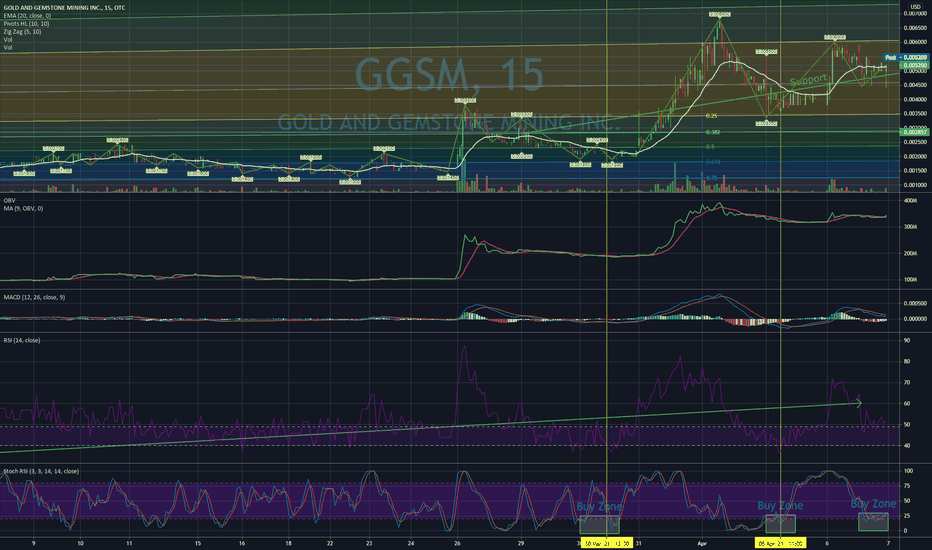Click the 75 Stoch RSI axis value
This screenshot has height=550, width=932.
coord(907,486)
